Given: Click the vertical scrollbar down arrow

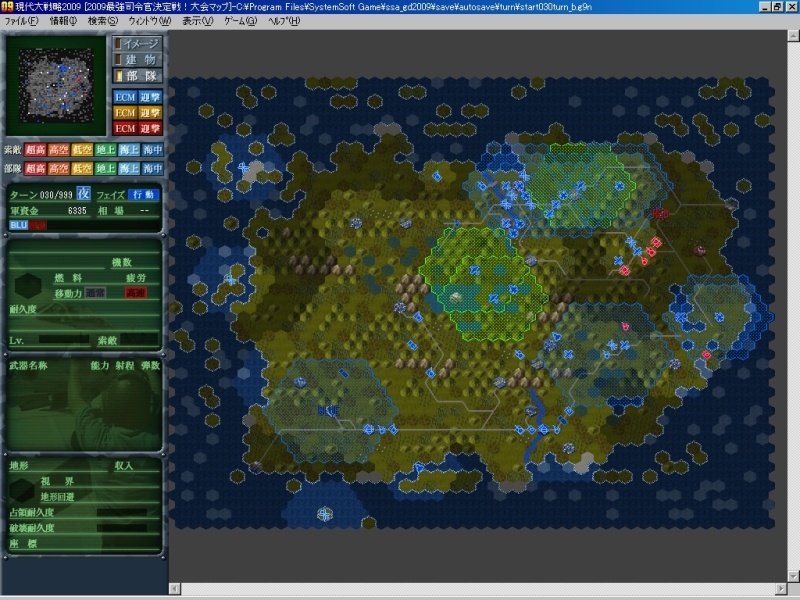Looking at the screenshot, I should point(793,577).
